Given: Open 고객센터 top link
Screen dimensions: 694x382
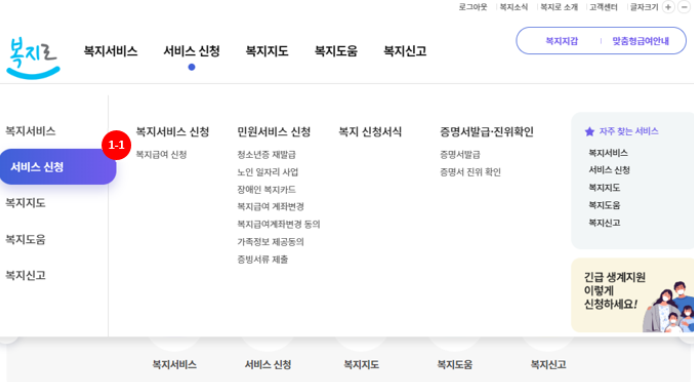Looking at the screenshot, I should (x=603, y=7).
